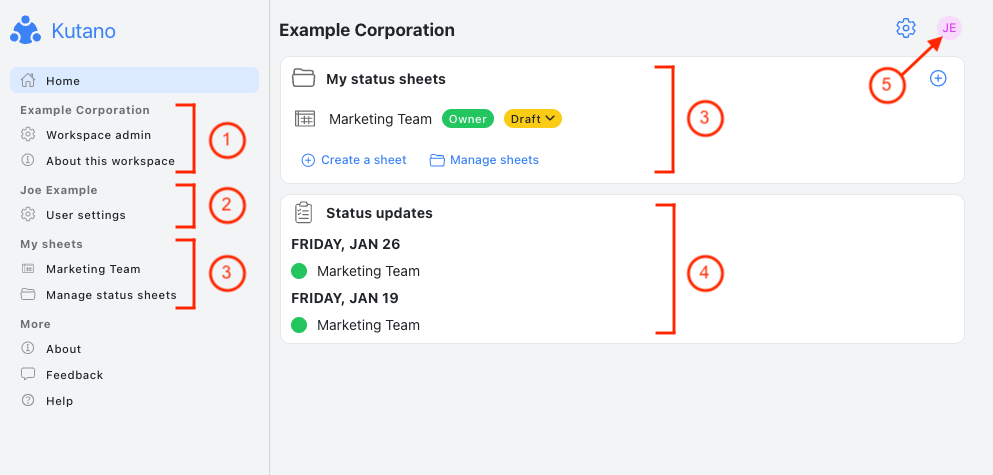
Task: Click the speech bubble Feedback icon
Action: tap(28, 374)
